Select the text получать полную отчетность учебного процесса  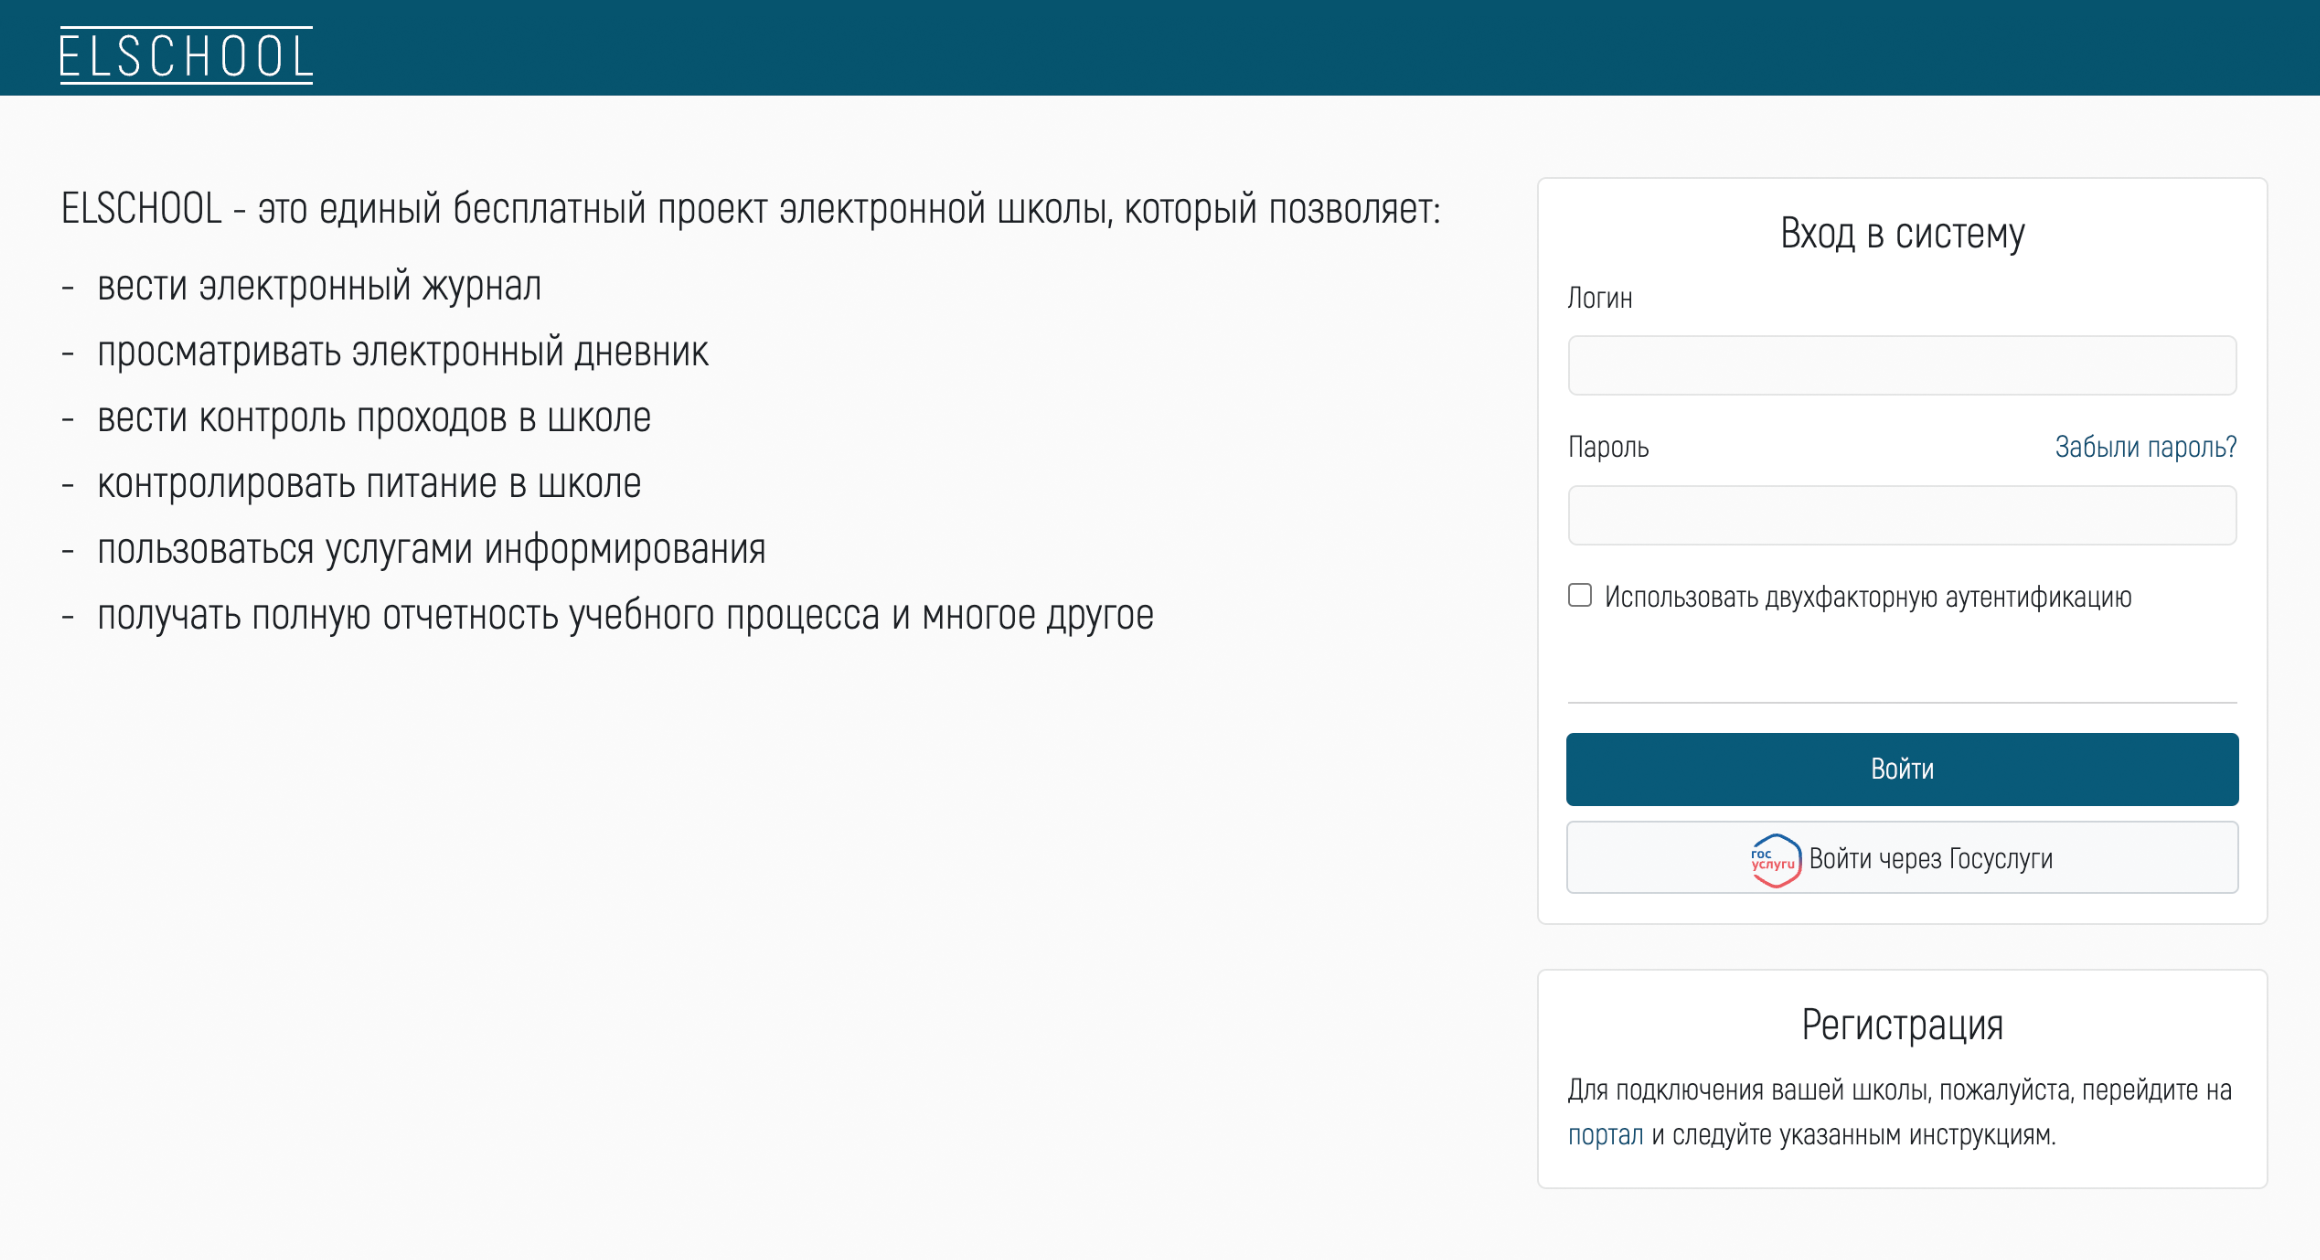tap(490, 616)
